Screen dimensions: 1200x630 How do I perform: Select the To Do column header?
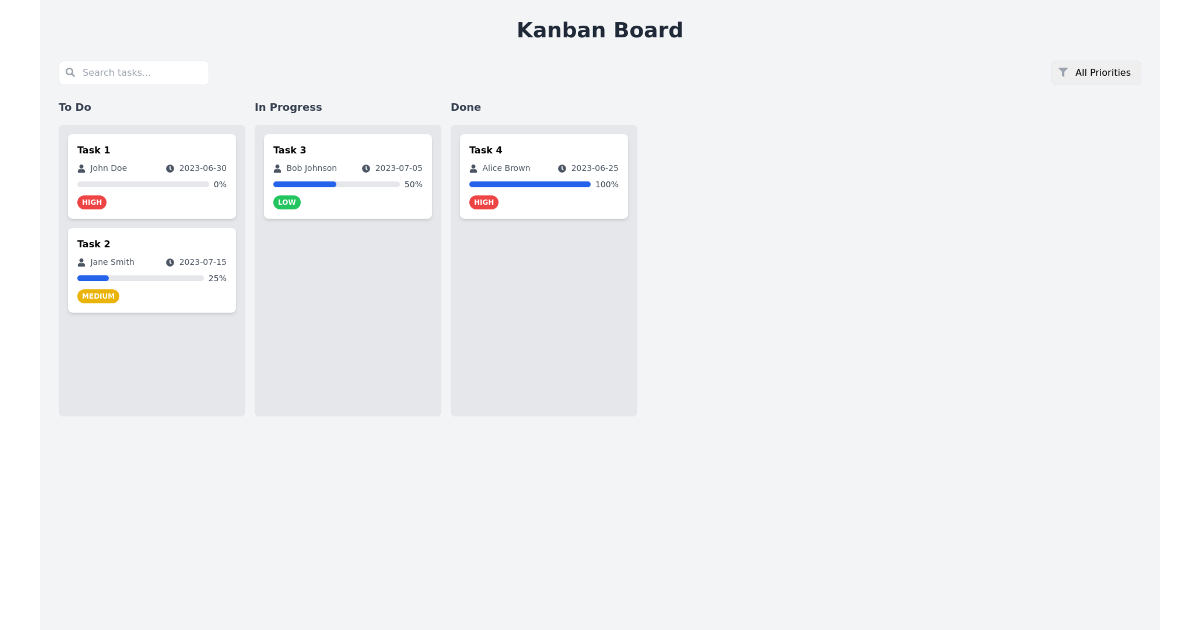(x=75, y=107)
